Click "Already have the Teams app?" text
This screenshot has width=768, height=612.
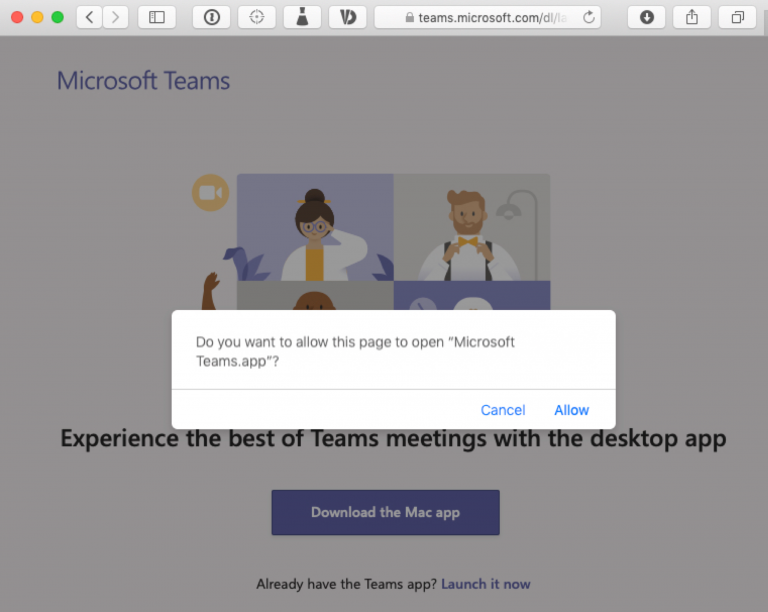tap(346, 584)
